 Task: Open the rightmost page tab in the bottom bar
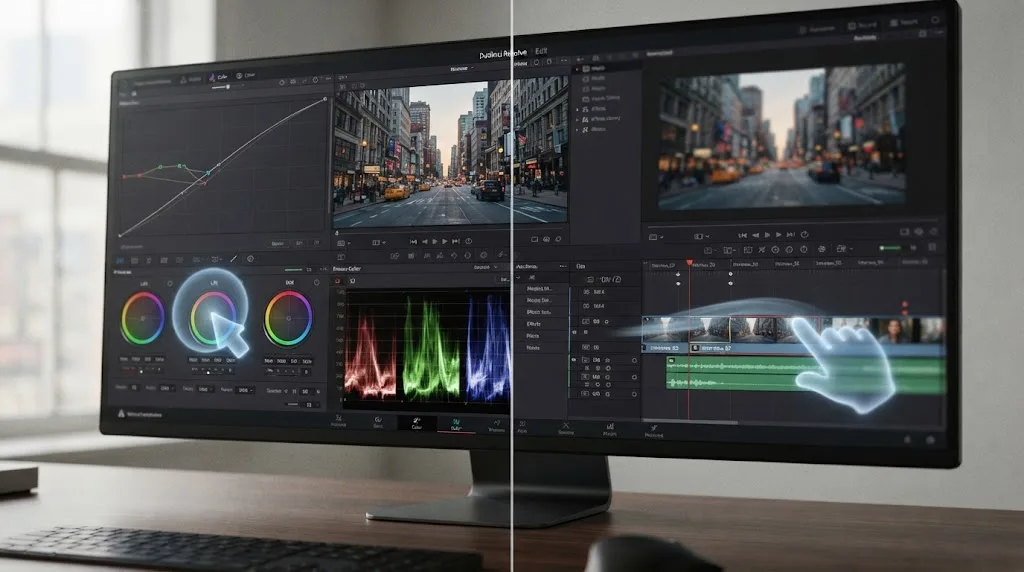tap(654, 431)
